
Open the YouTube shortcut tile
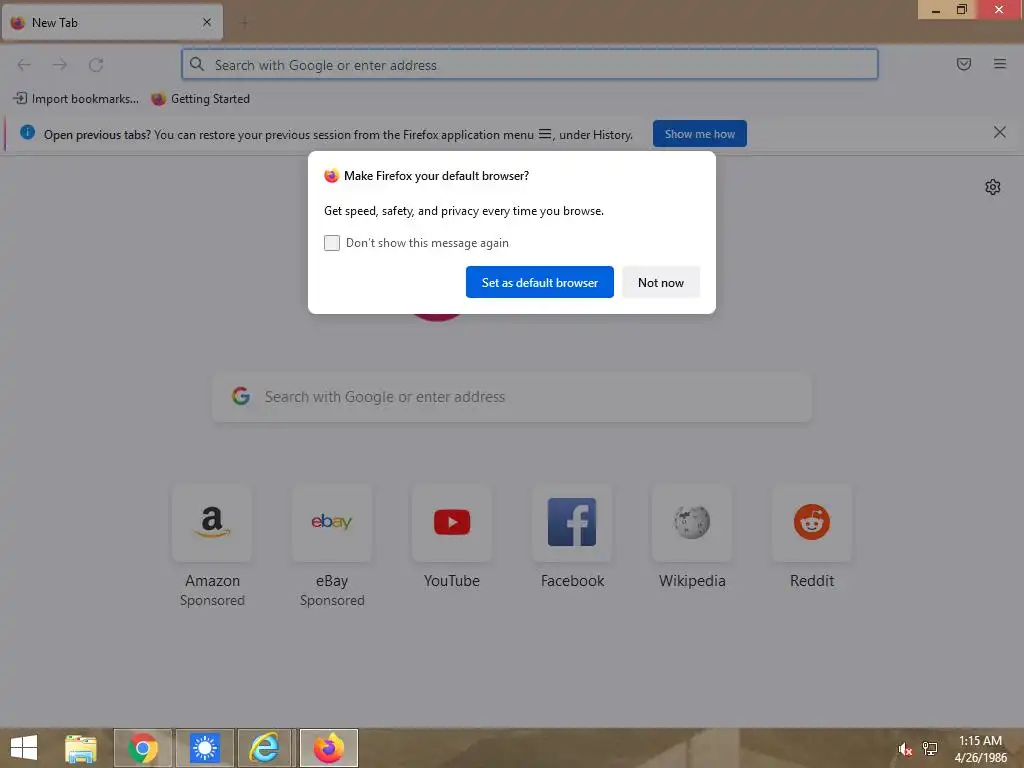[x=451, y=523]
